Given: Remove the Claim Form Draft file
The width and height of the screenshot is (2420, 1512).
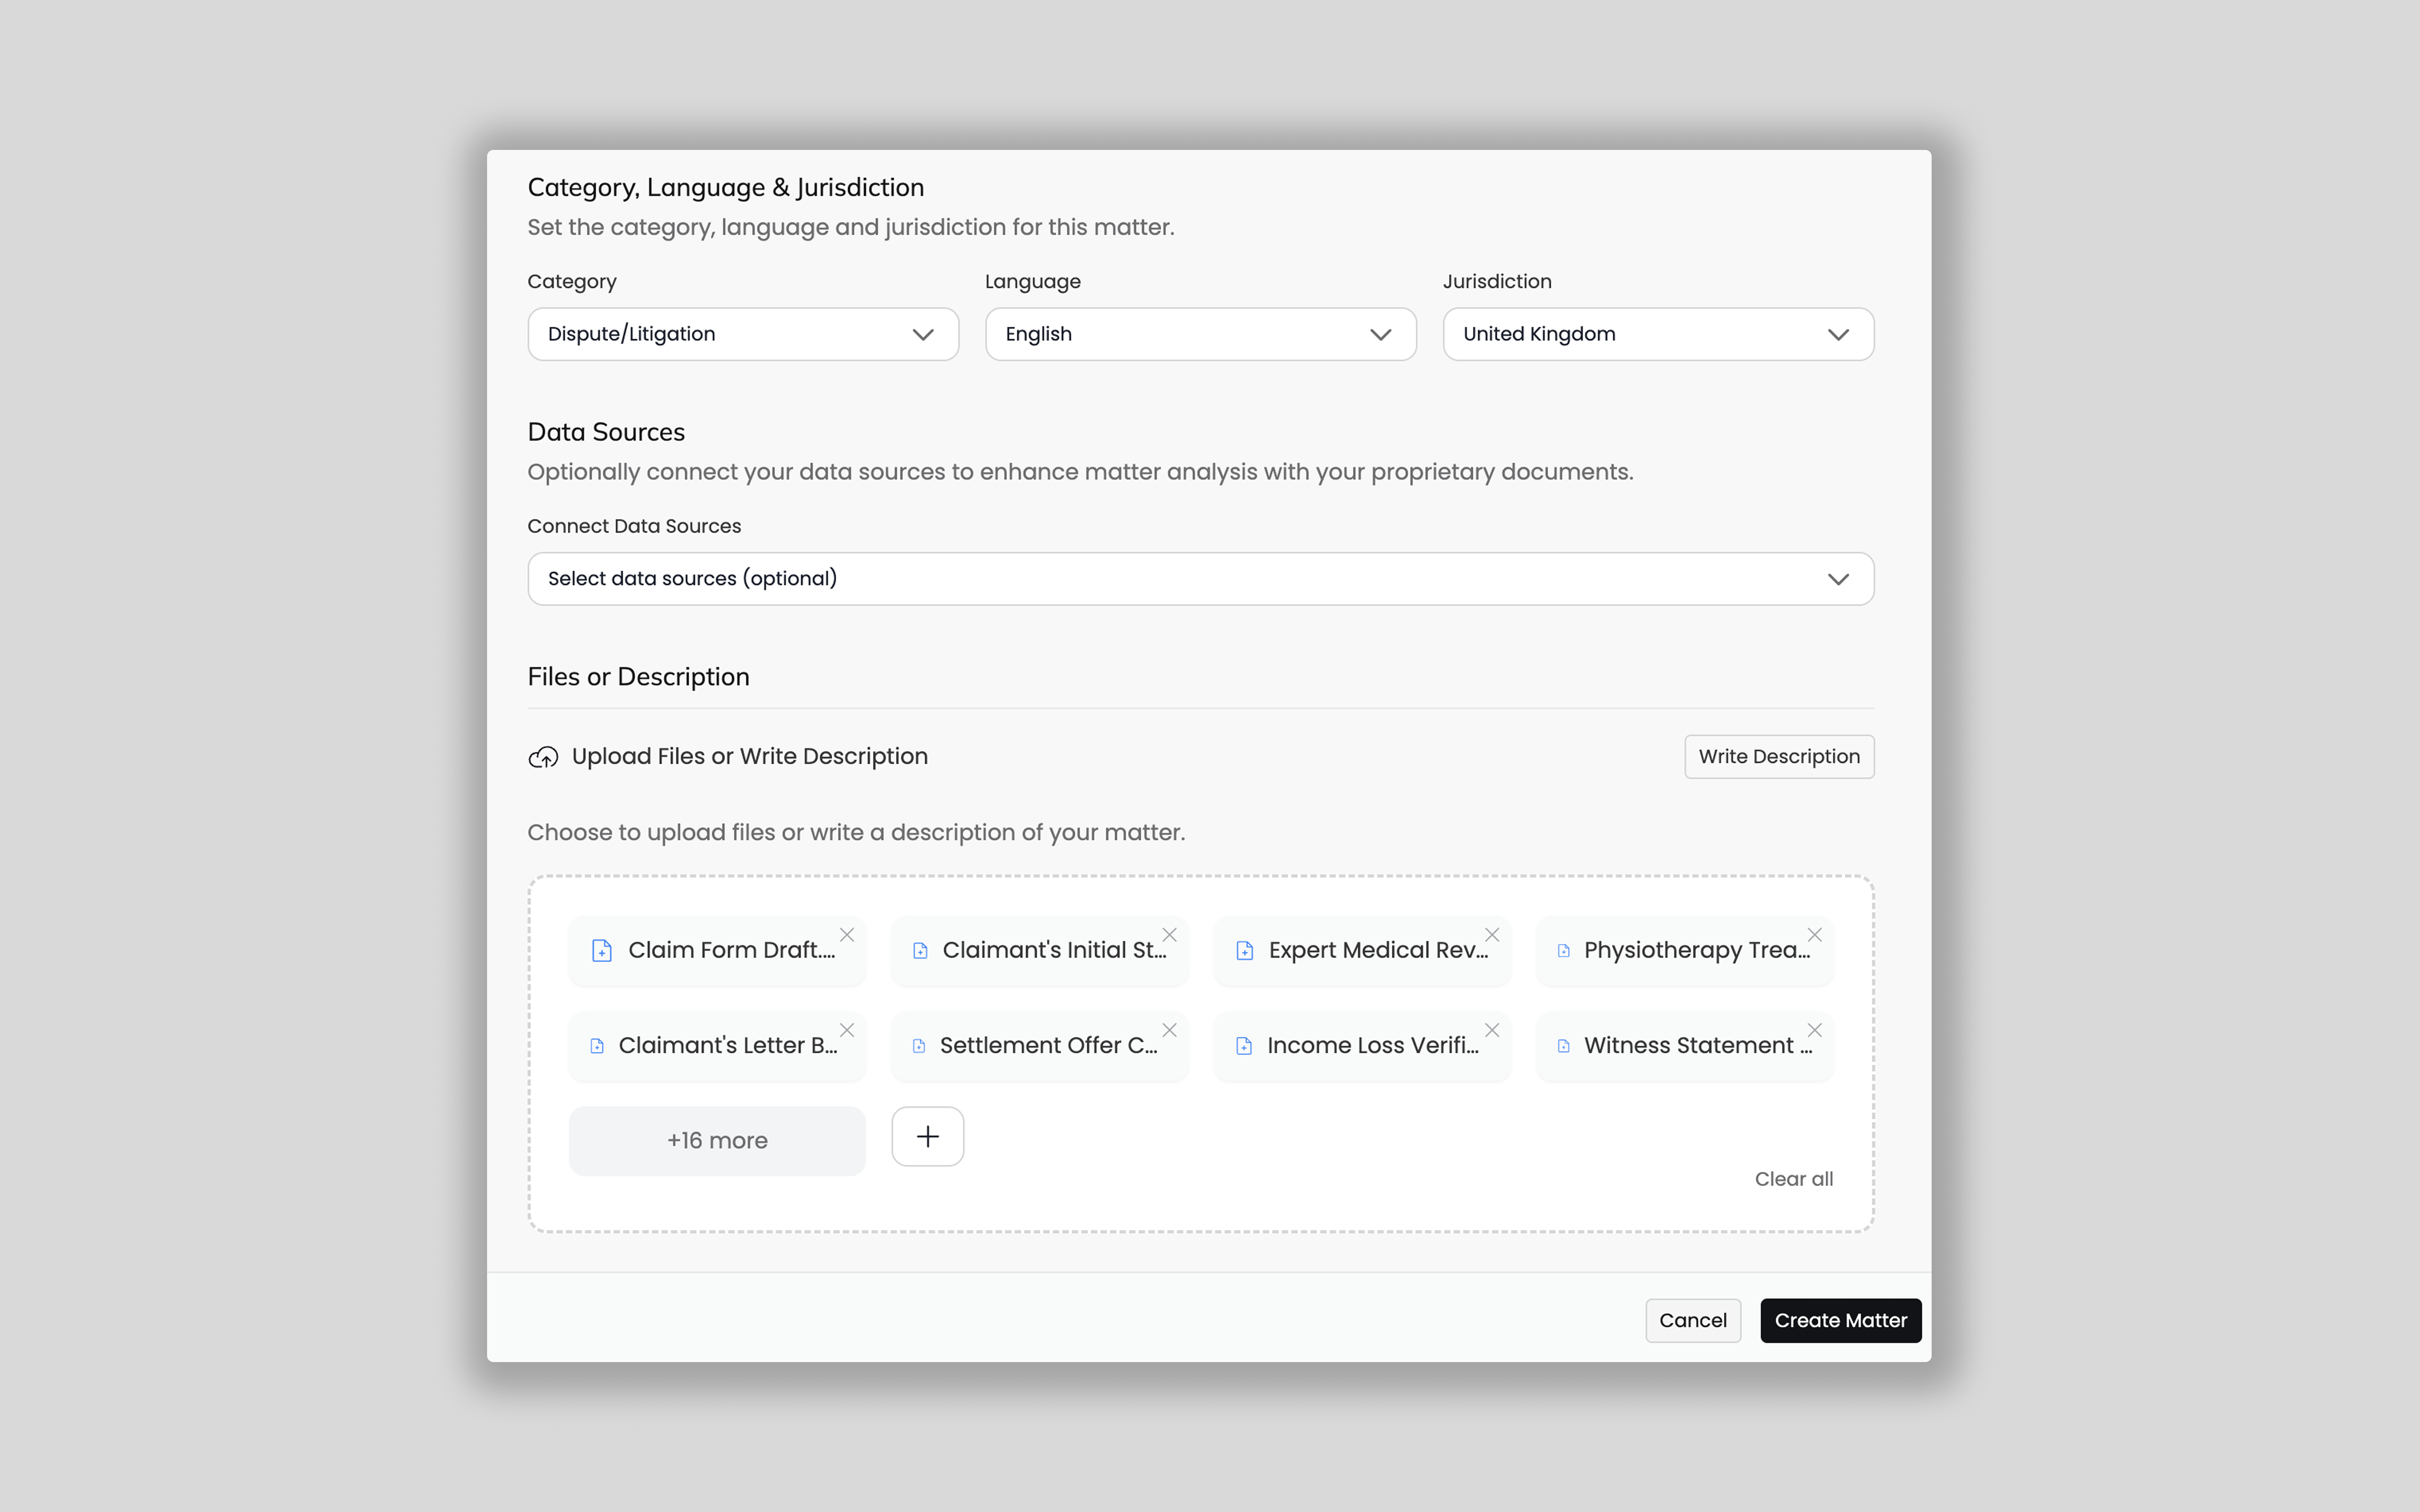Looking at the screenshot, I should 847,935.
